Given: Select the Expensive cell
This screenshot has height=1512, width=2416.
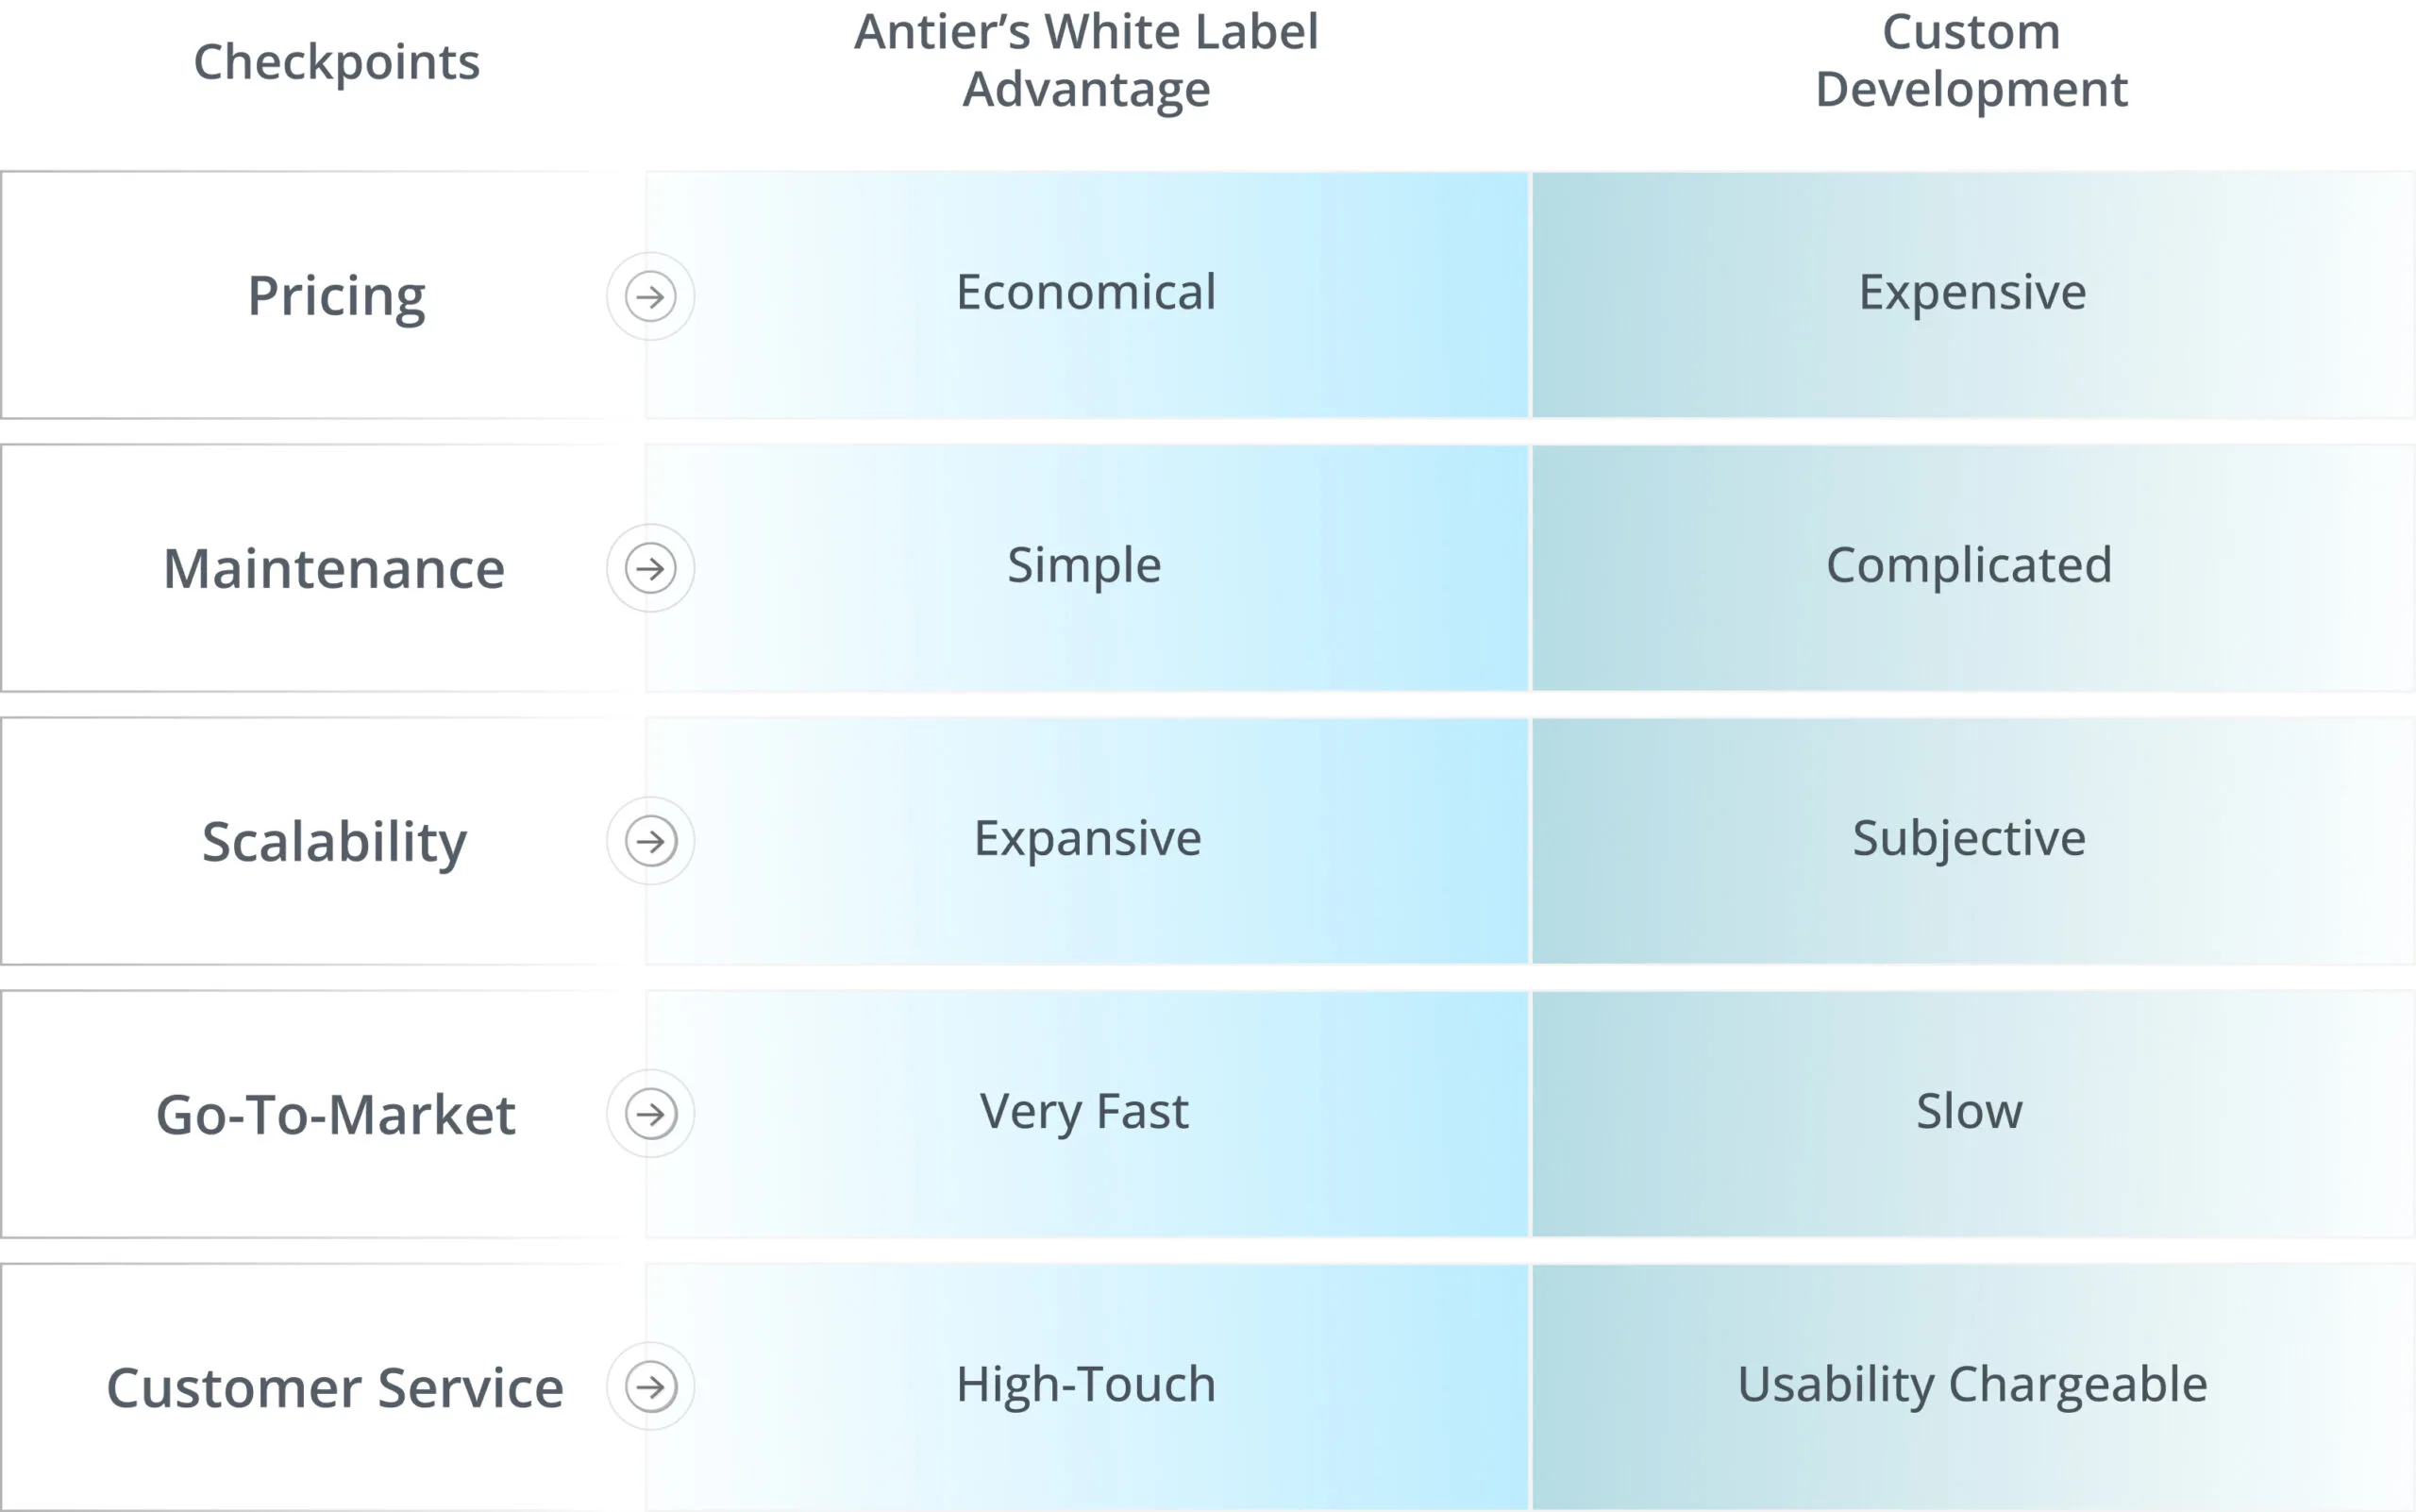Looking at the screenshot, I should click(x=1972, y=292).
